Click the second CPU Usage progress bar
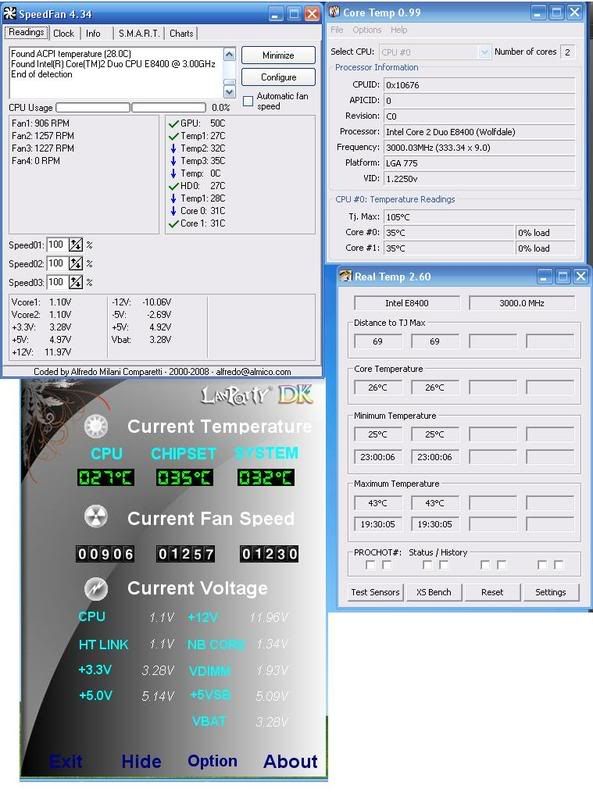 coord(169,108)
